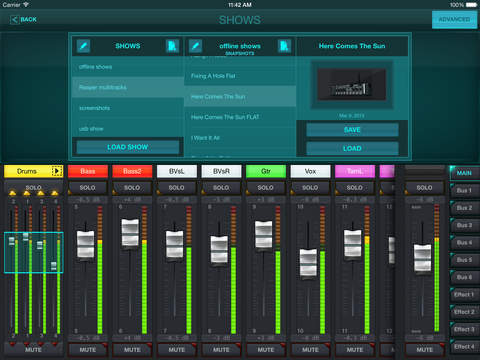Switch to the Bus 1 tab
The height and width of the screenshot is (360, 480).
coord(464,190)
